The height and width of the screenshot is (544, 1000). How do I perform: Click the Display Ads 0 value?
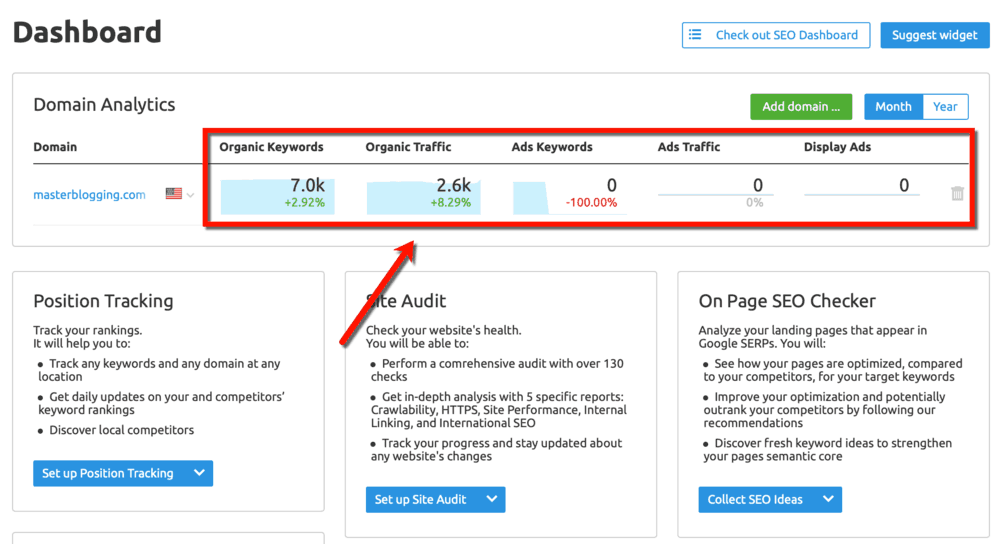pyautogui.click(x=904, y=185)
